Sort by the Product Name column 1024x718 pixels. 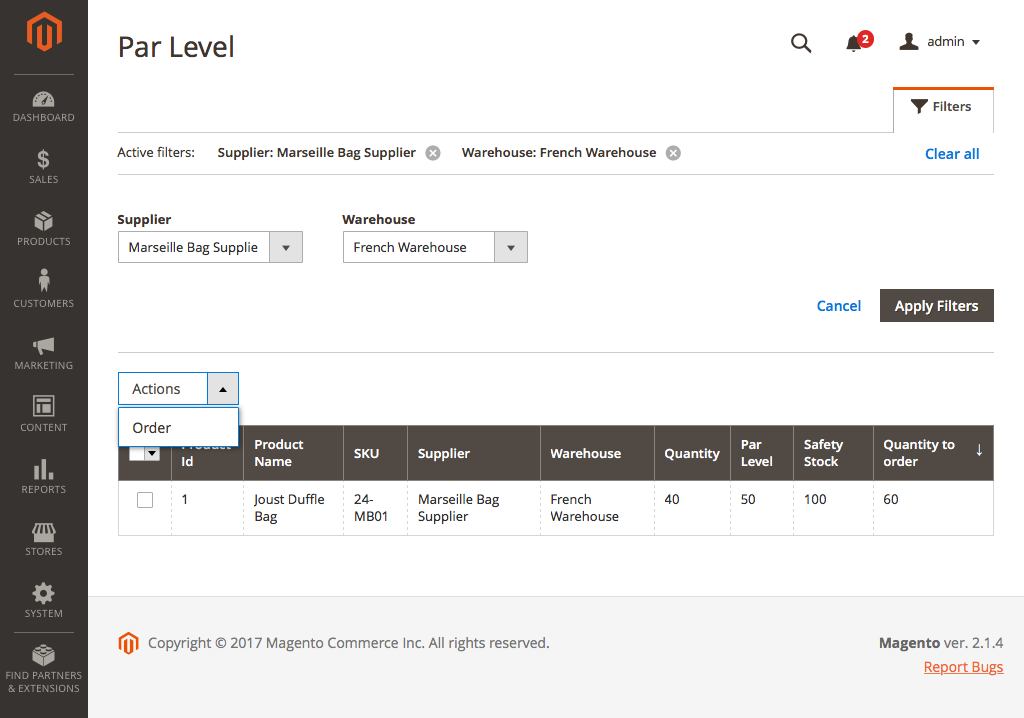coord(293,453)
